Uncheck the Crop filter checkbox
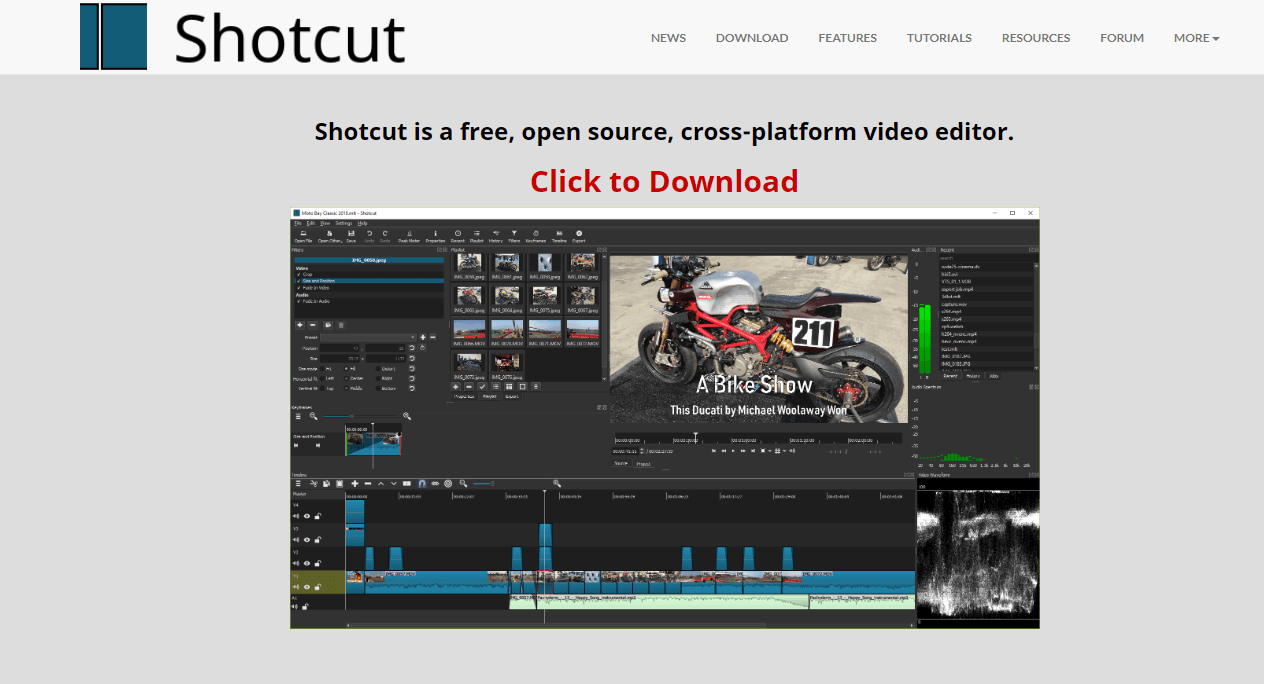The image size is (1264, 684). (299, 274)
